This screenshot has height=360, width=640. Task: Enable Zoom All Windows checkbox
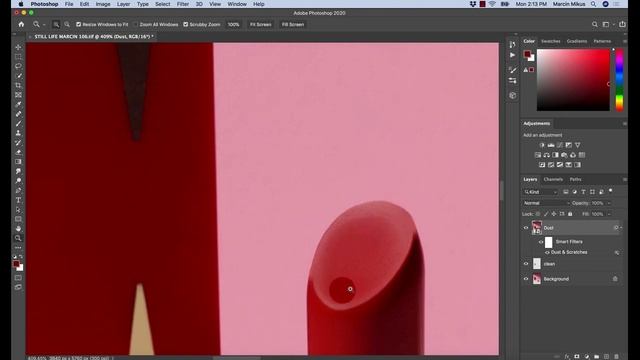click(x=136, y=24)
